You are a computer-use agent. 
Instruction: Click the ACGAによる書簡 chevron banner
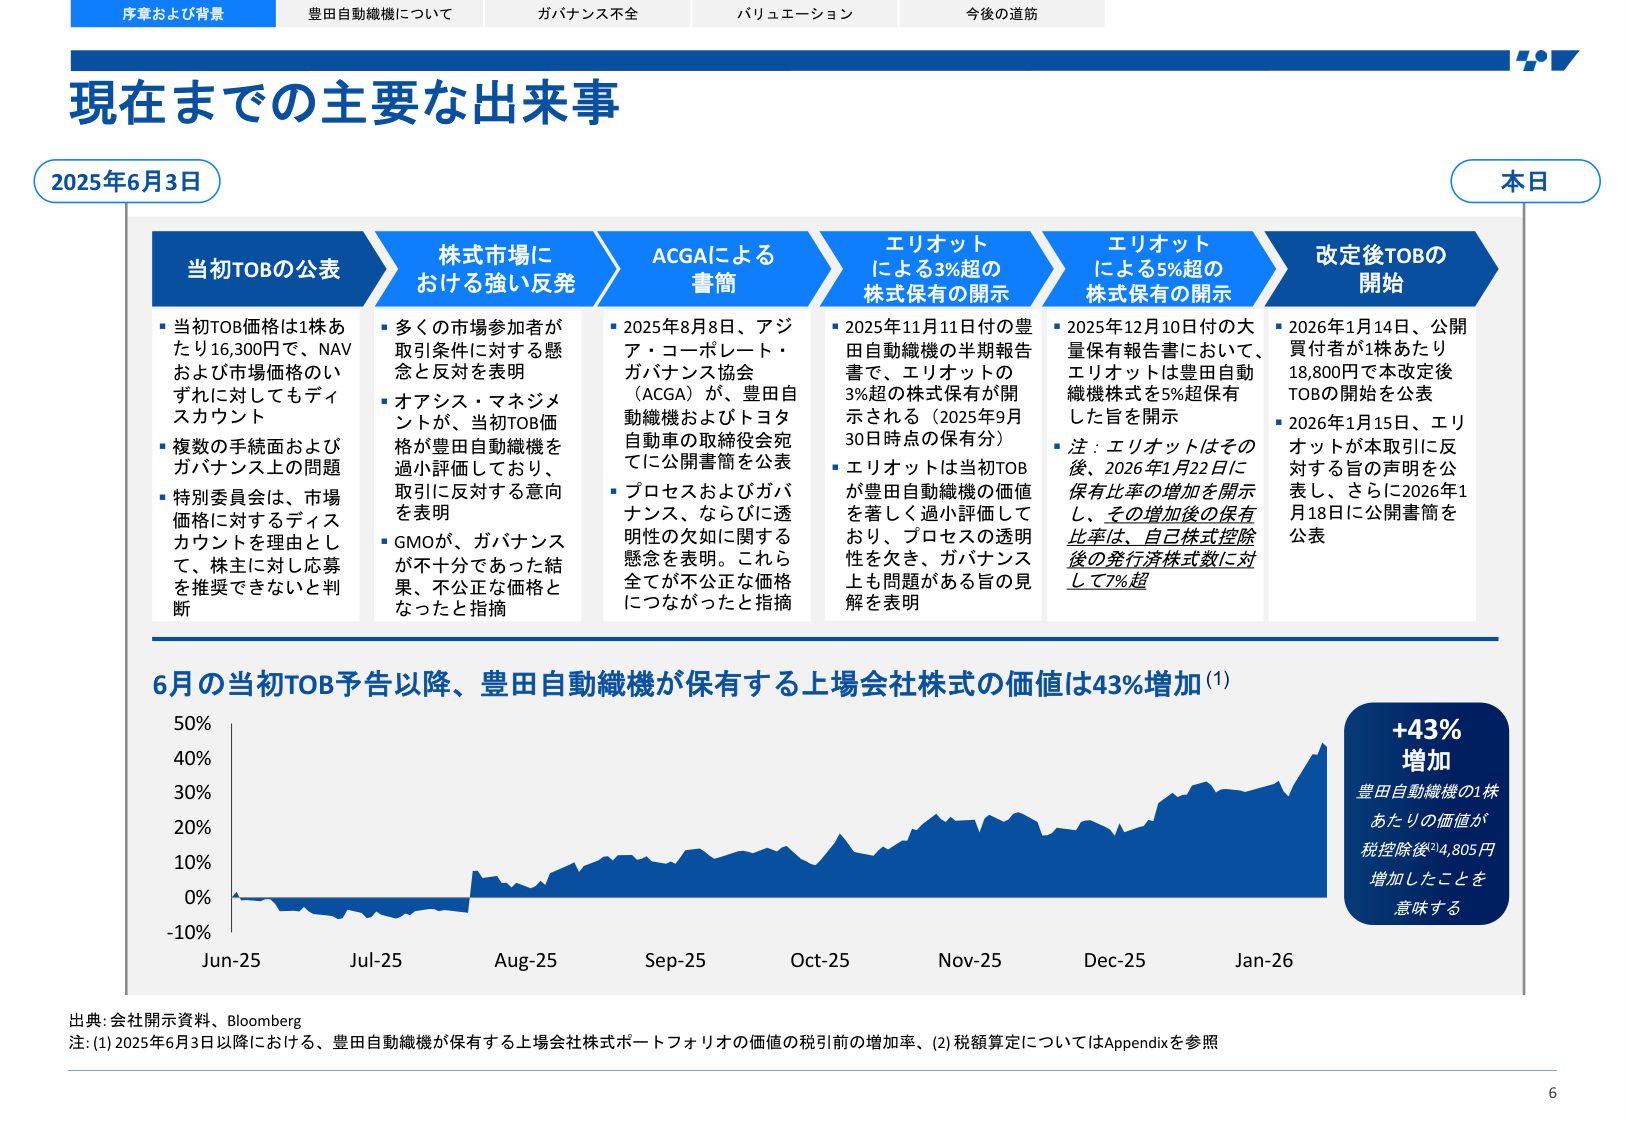(x=712, y=268)
